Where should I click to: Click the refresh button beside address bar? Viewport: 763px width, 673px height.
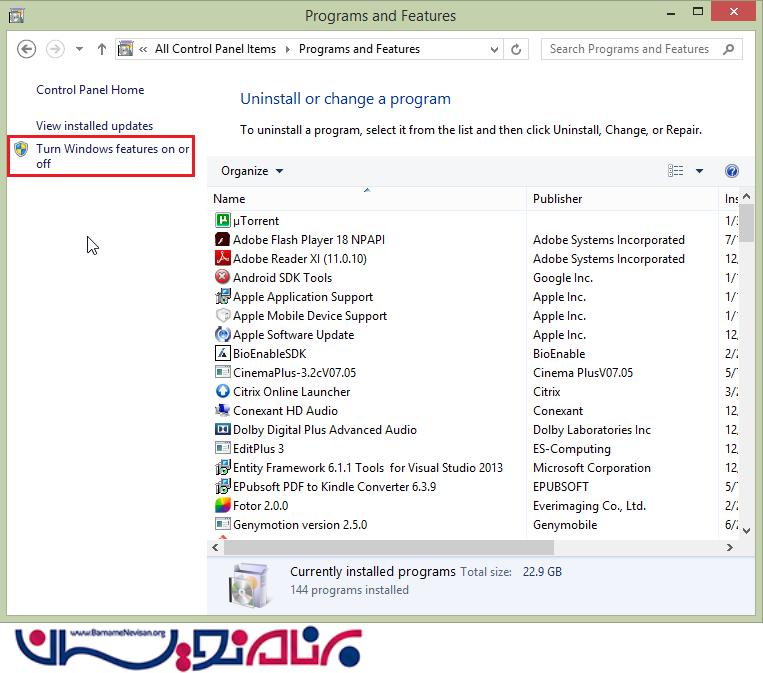click(x=517, y=49)
